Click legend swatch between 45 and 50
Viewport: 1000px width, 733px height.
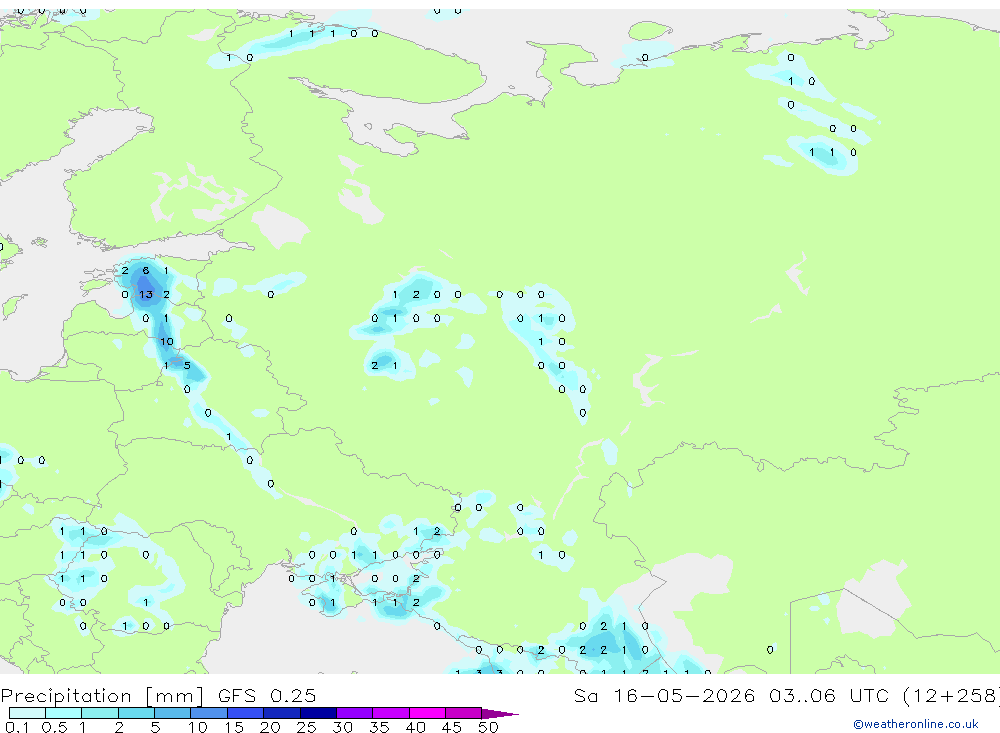click(464, 713)
